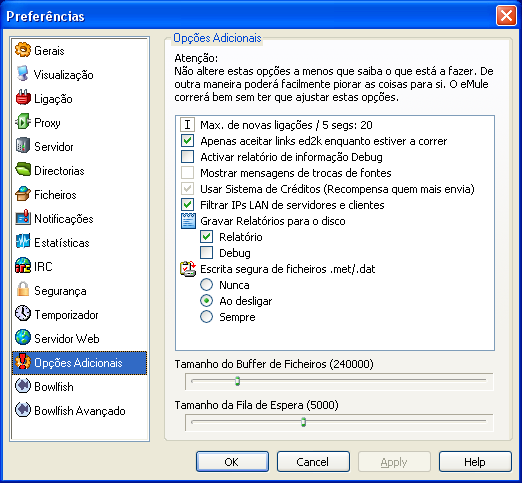The width and height of the screenshot is (522, 483).
Task: Click the Ligação red plug icon
Action: tap(23, 98)
